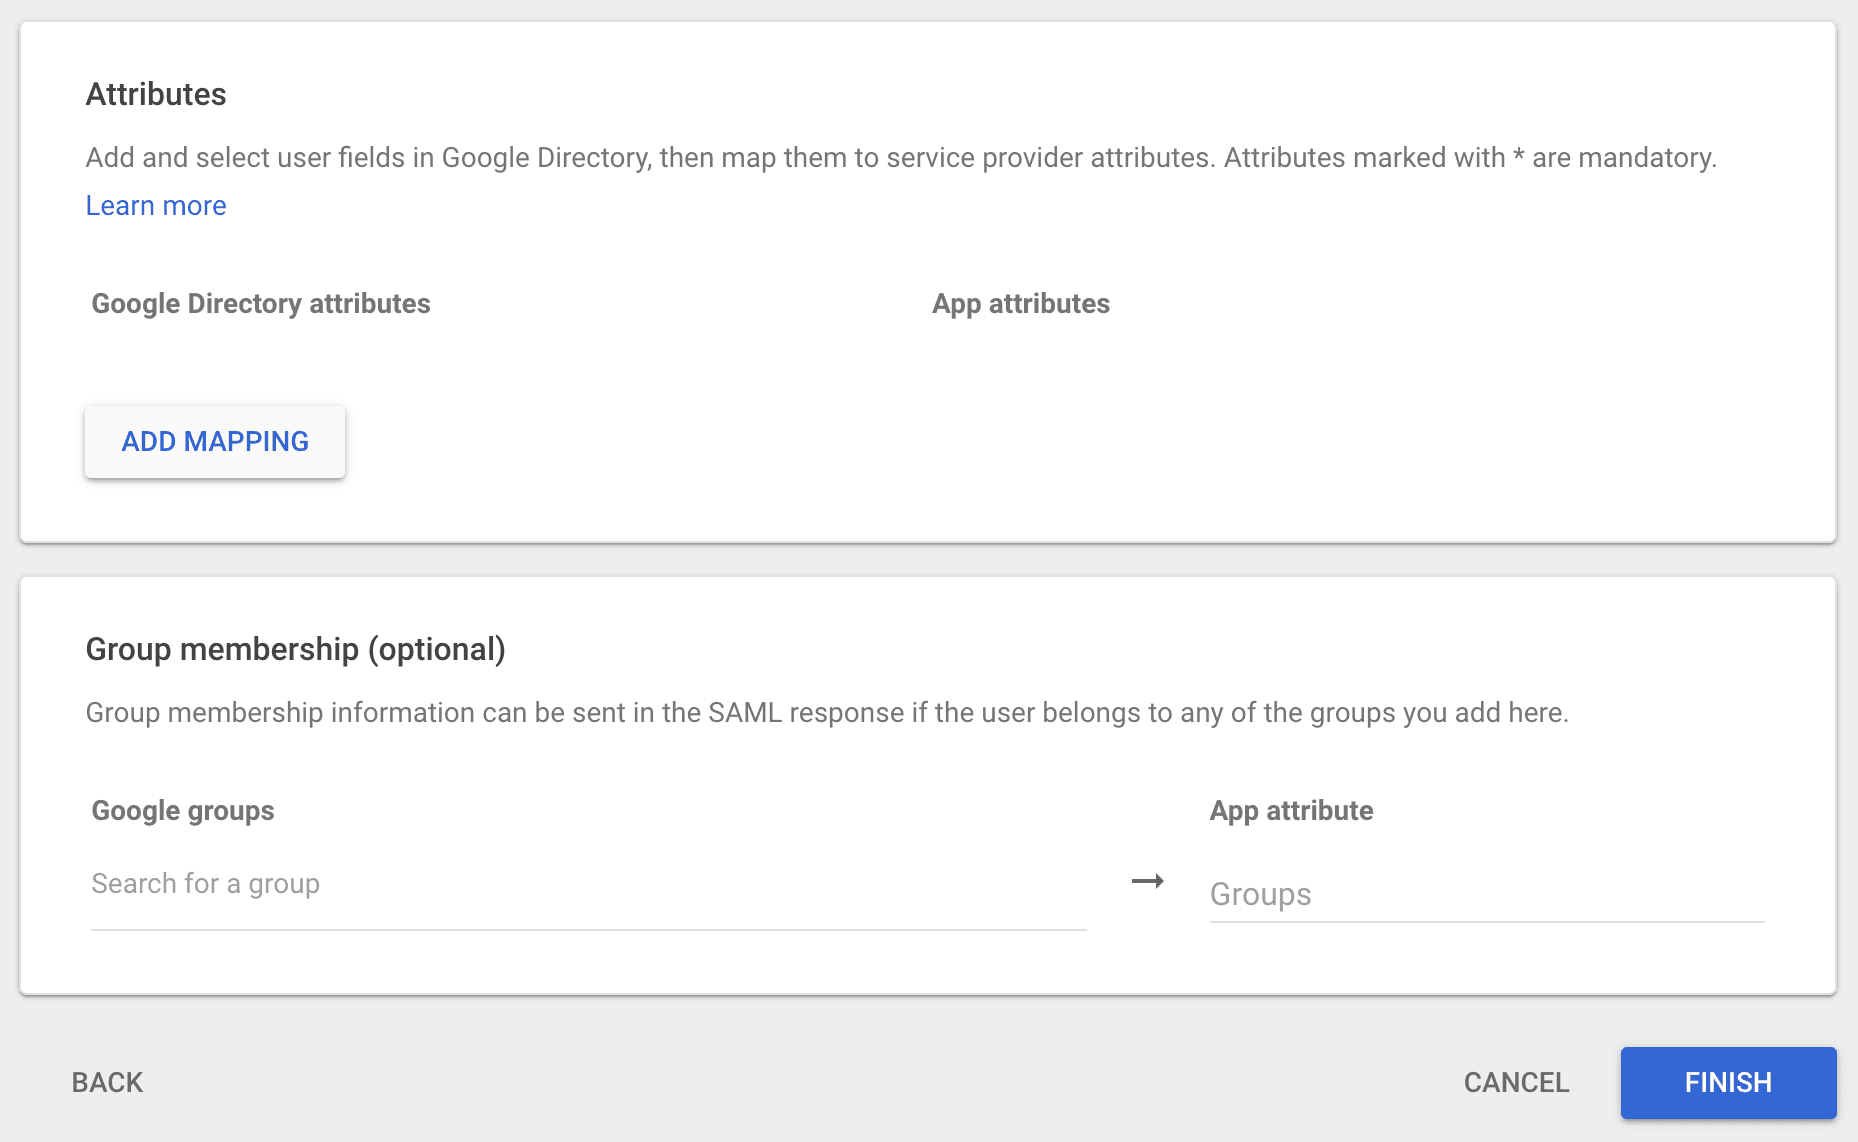This screenshot has height=1142, width=1858.
Task: Click the App attribute label
Action: click(1291, 810)
